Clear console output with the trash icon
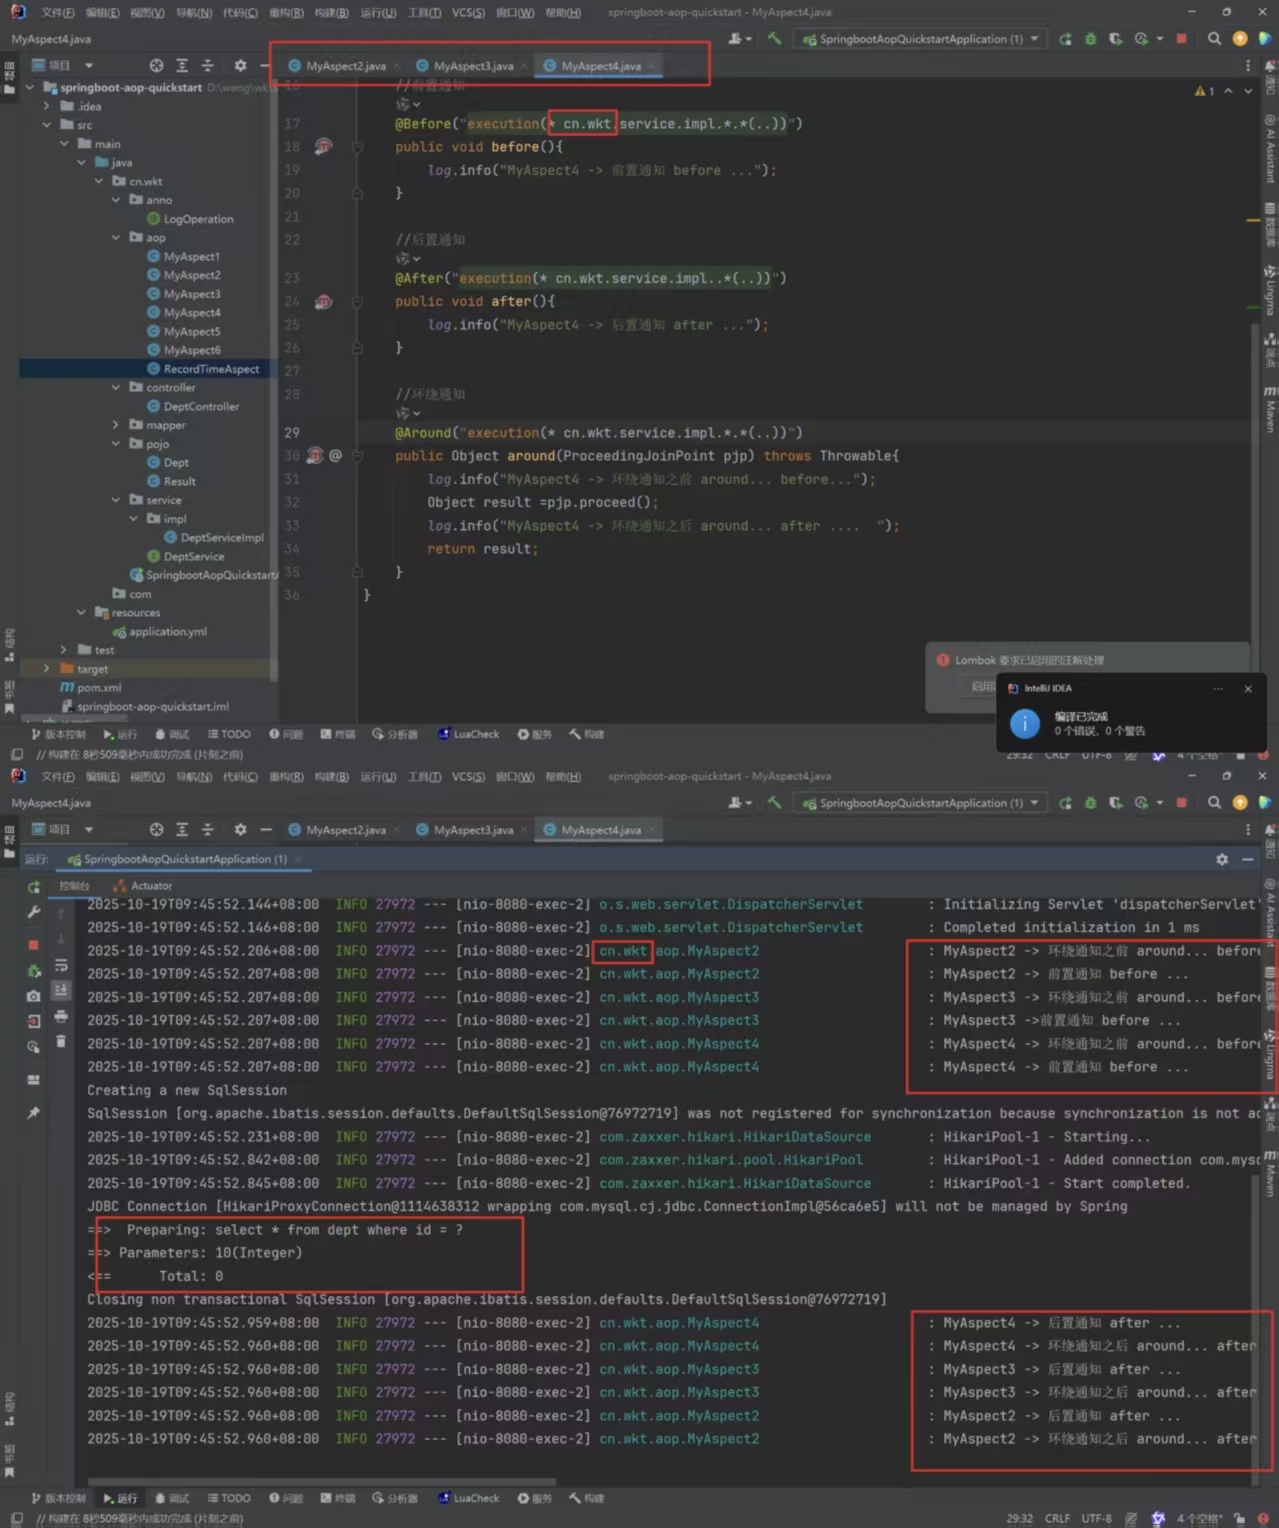This screenshot has height=1528, width=1279. pyautogui.click(x=61, y=1041)
